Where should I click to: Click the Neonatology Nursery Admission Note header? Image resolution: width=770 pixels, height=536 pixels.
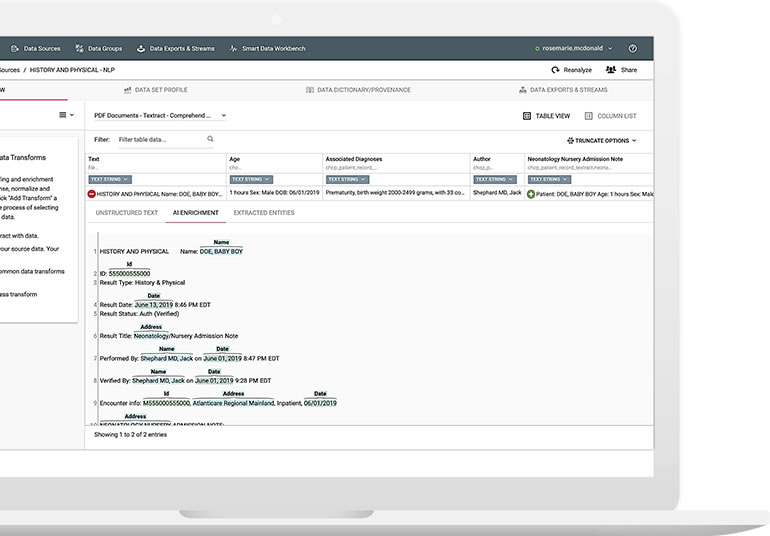pos(589,163)
